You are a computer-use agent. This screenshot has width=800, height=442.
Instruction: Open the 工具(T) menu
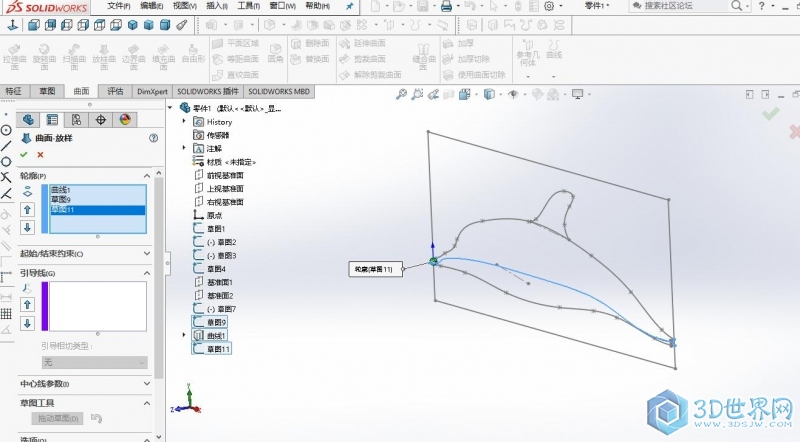[x=248, y=6]
